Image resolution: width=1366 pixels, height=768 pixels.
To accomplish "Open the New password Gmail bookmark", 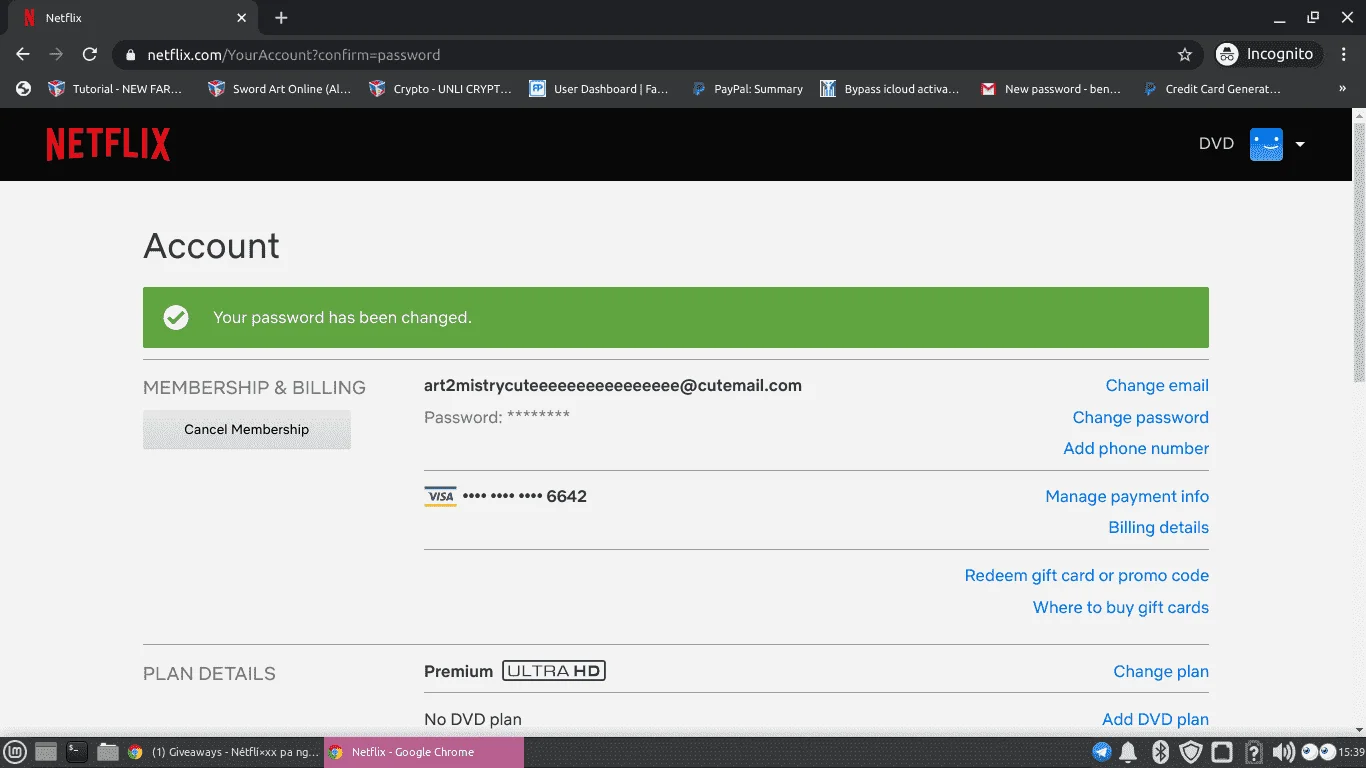I will coord(1051,89).
